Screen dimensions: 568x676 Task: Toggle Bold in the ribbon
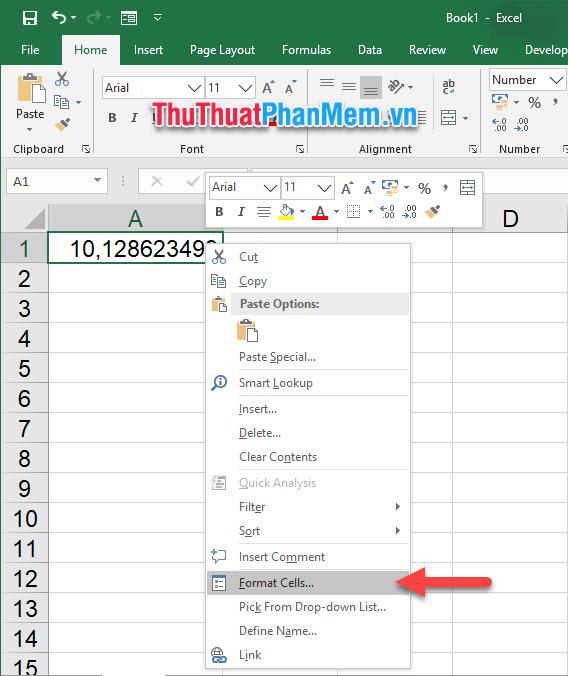[x=112, y=117]
